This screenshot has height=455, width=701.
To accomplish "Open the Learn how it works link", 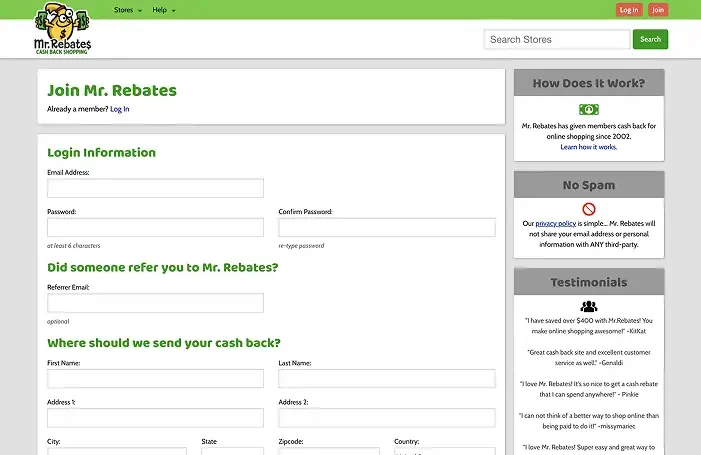I will 588,147.
